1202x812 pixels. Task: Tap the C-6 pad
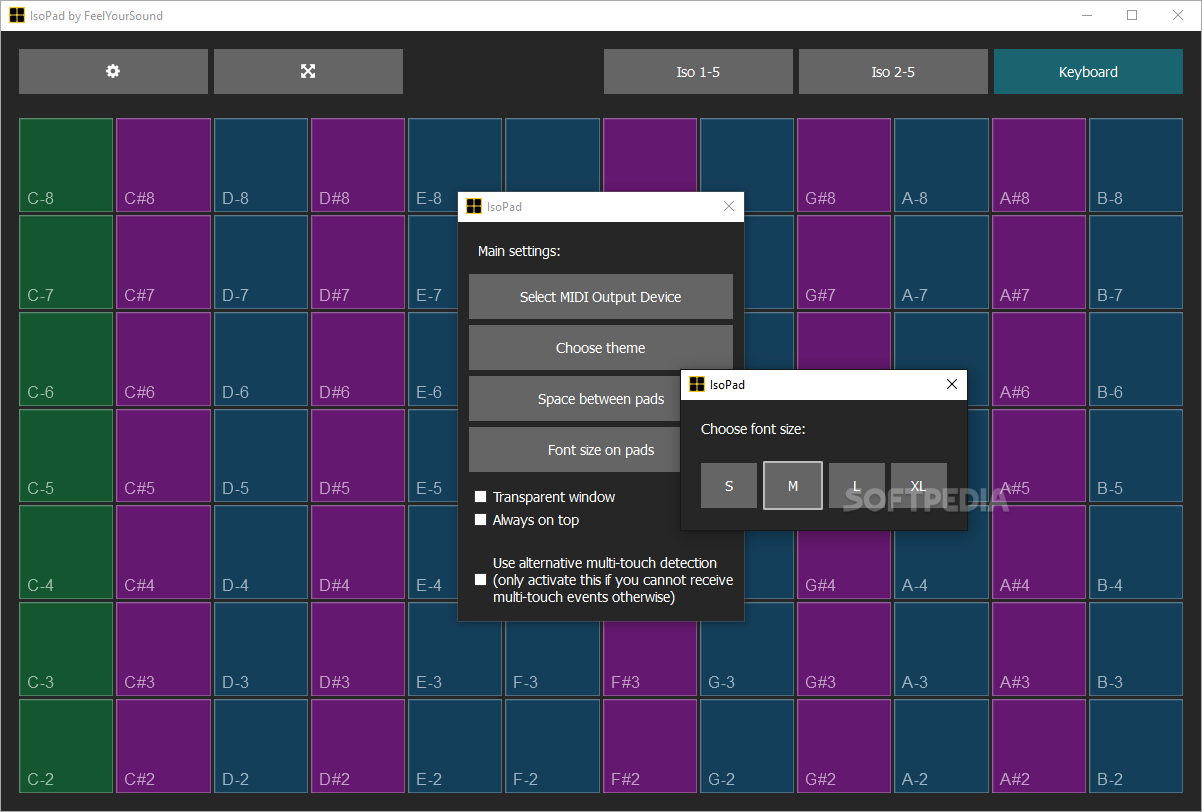pos(66,359)
